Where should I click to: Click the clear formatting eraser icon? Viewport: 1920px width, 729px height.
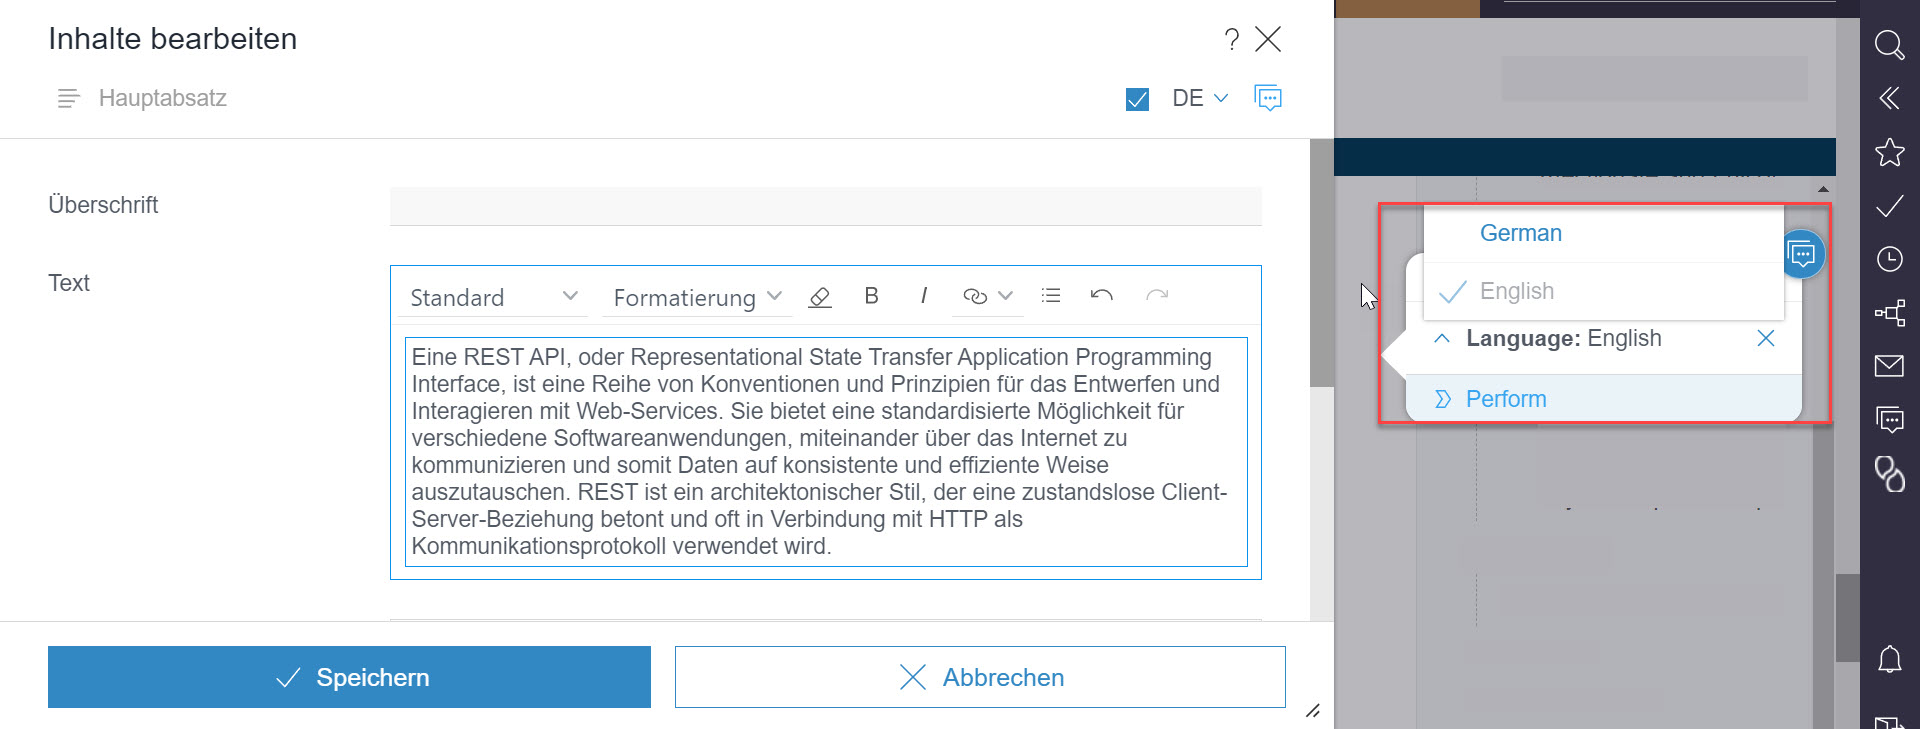click(x=820, y=297)
